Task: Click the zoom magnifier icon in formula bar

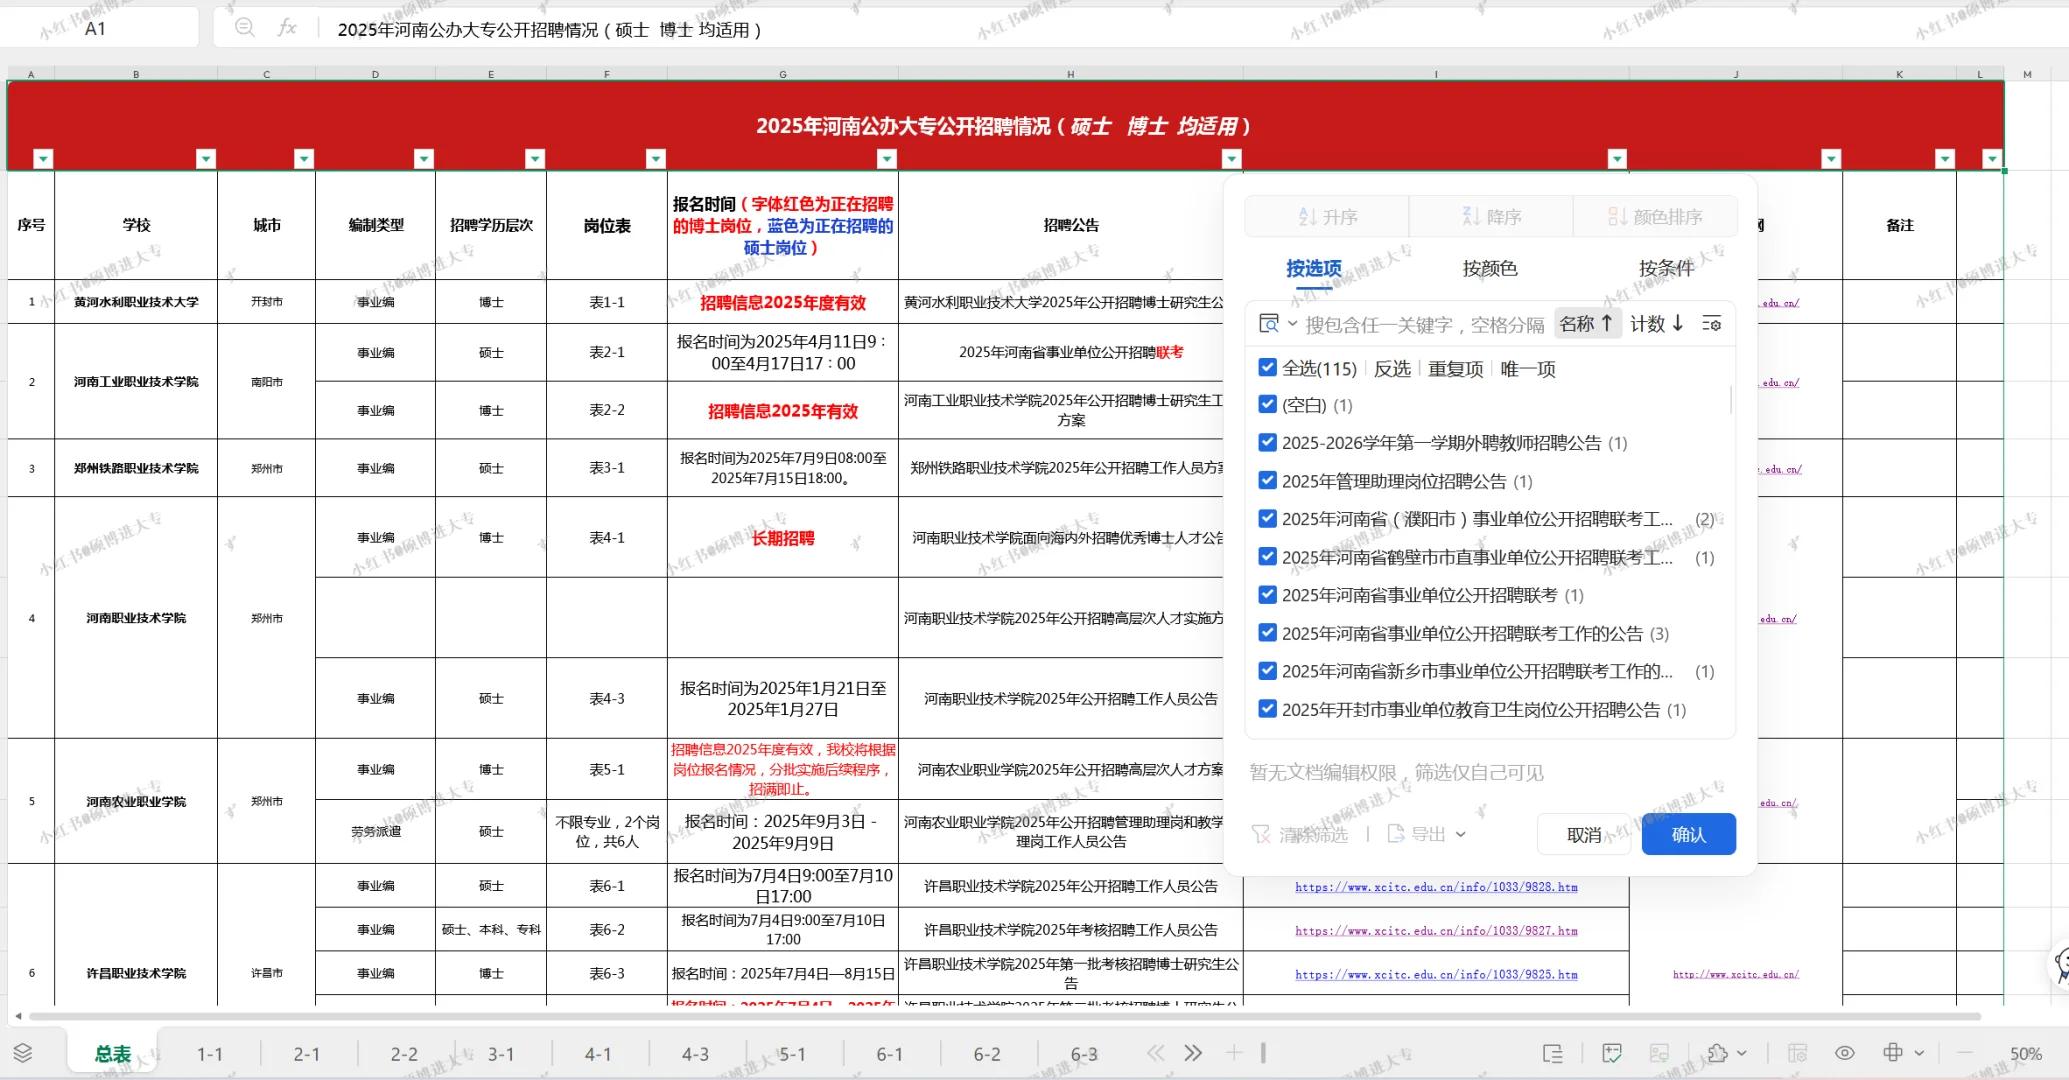Action: pyautogui.click(x=245, y=28)
